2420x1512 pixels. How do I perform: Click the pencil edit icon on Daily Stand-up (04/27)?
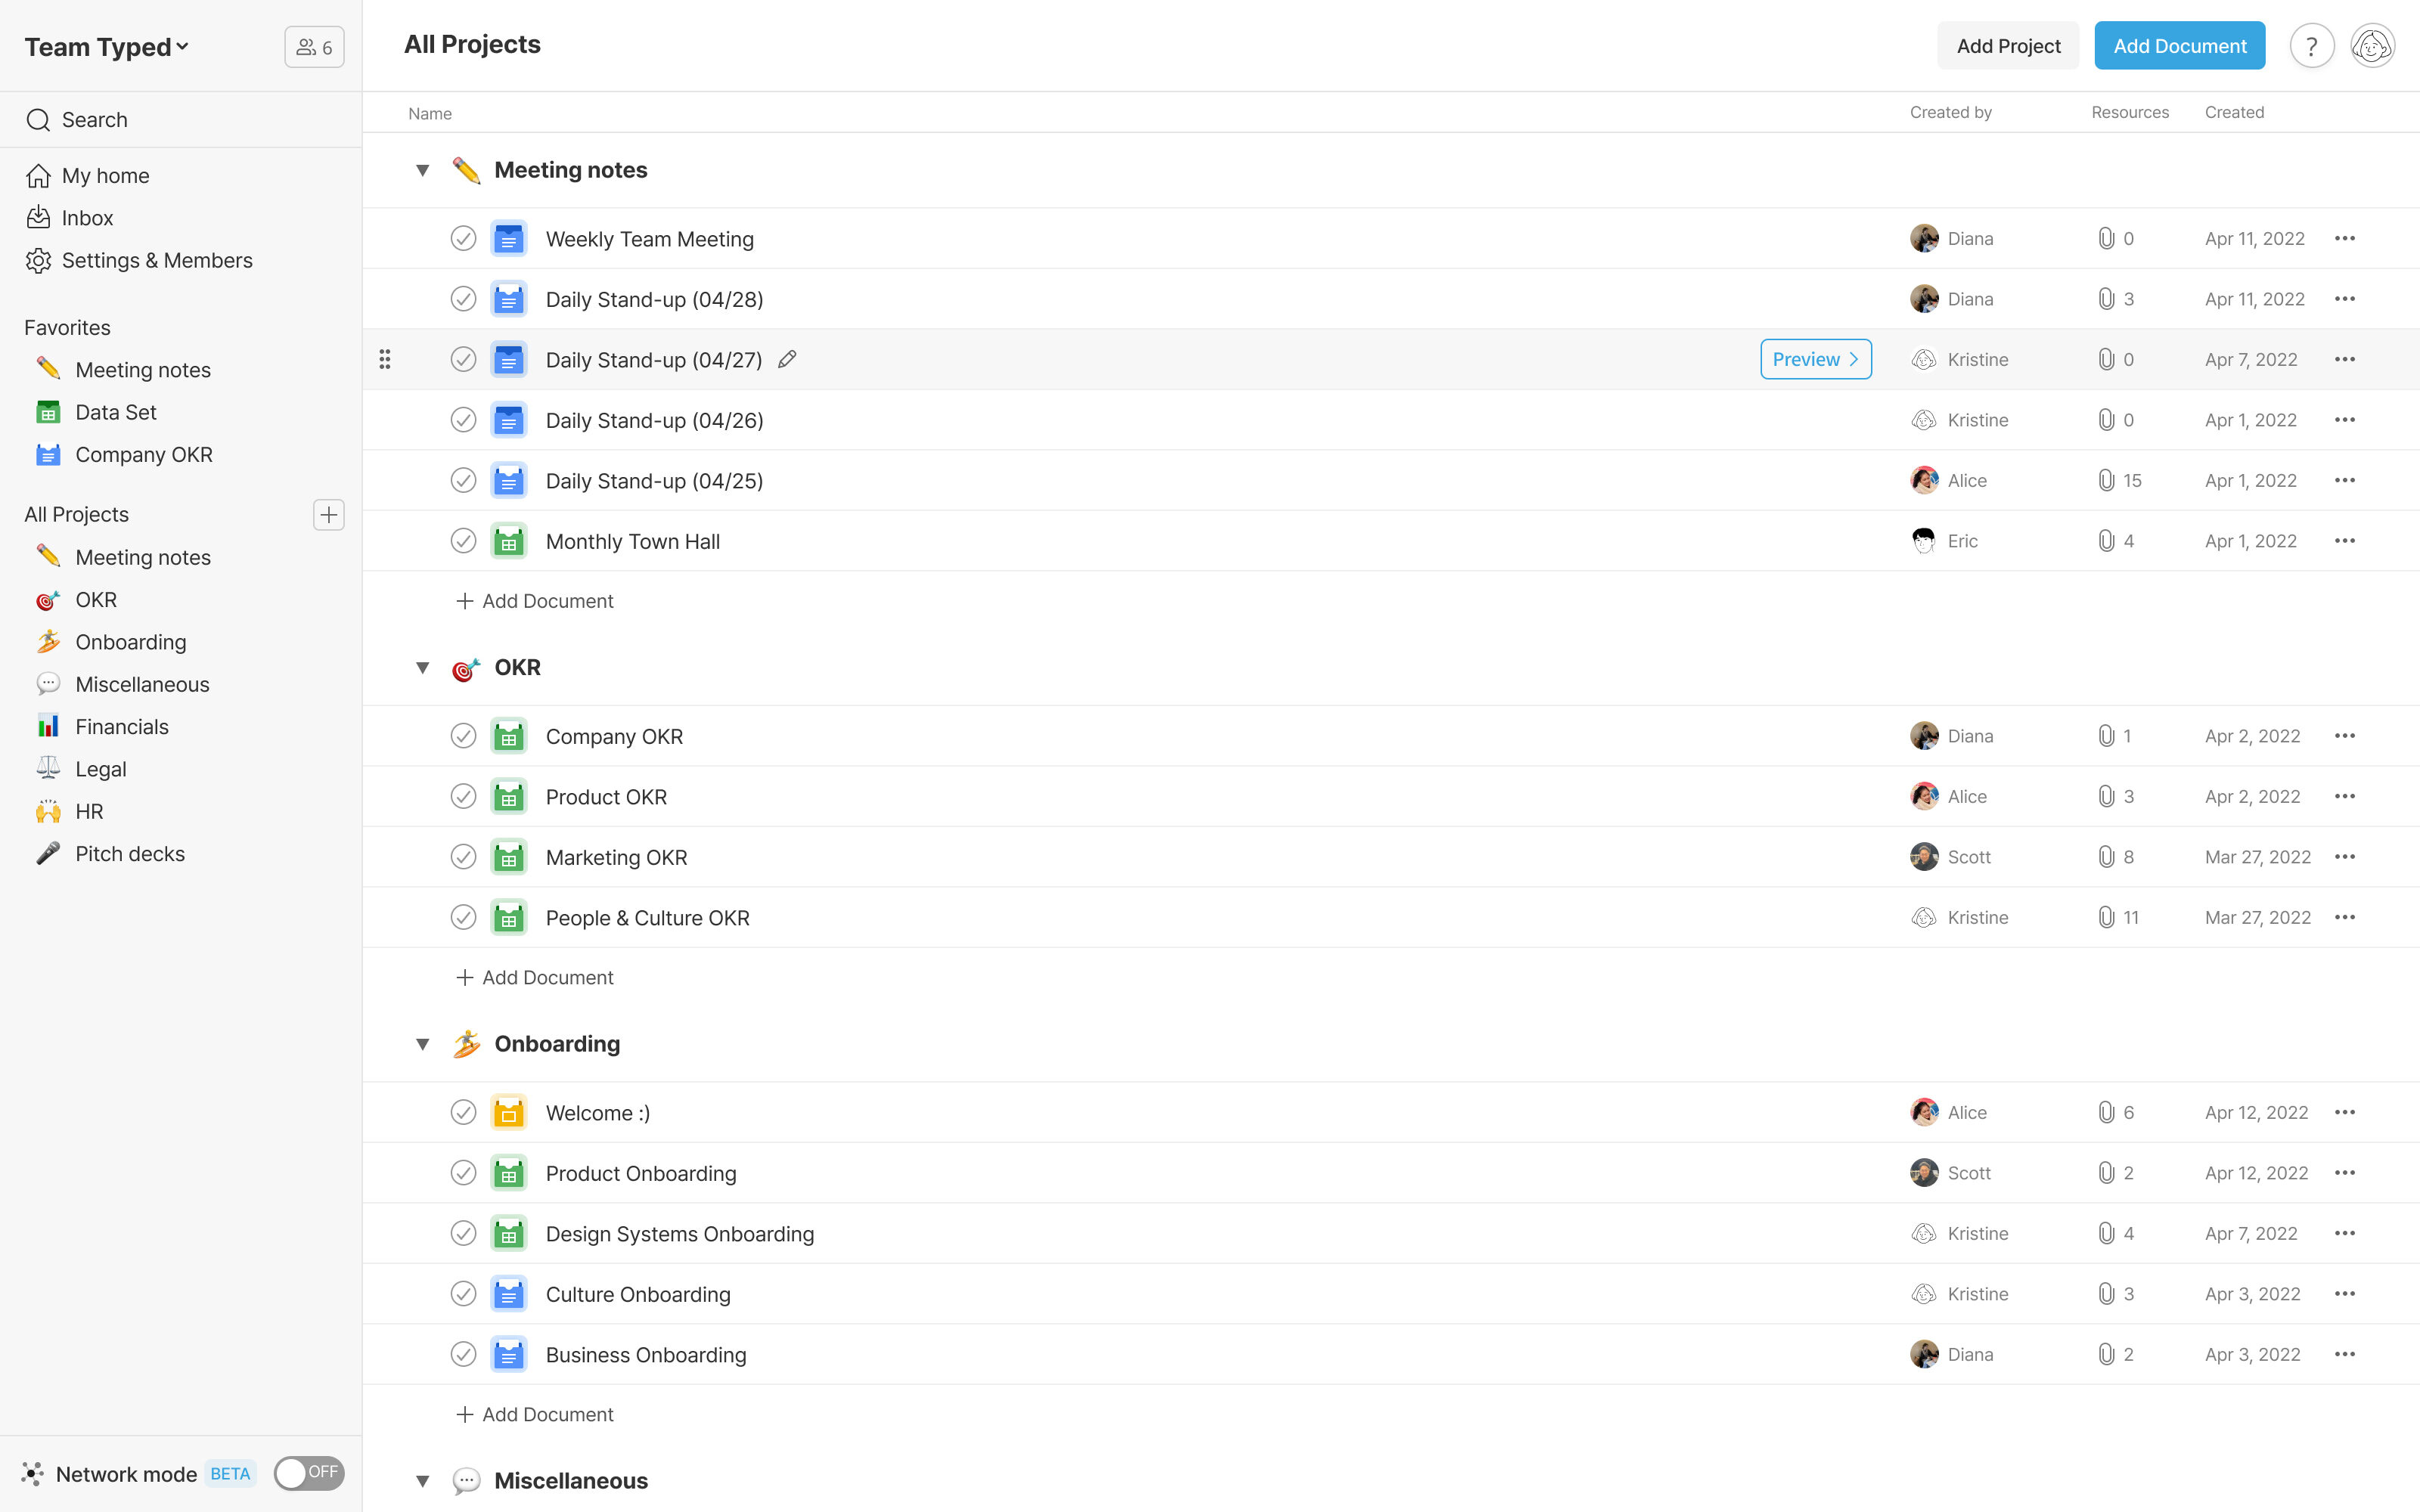pyautogui.click(x=786, y=359)
